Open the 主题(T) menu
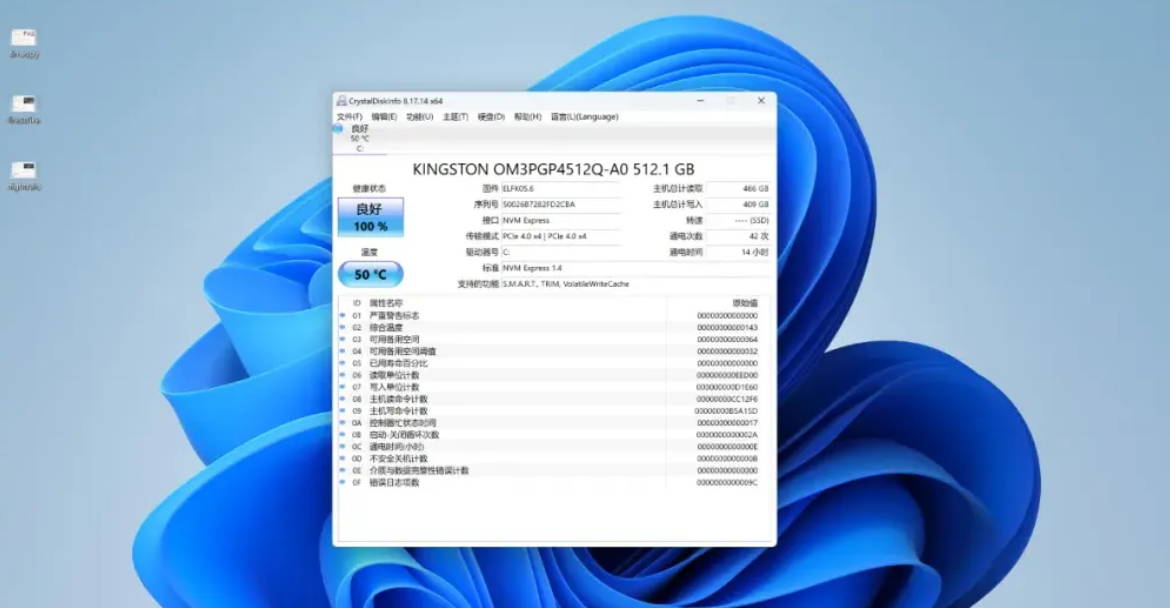The height and width of the screenshot is (608, 1170). (x=455, y=117)
